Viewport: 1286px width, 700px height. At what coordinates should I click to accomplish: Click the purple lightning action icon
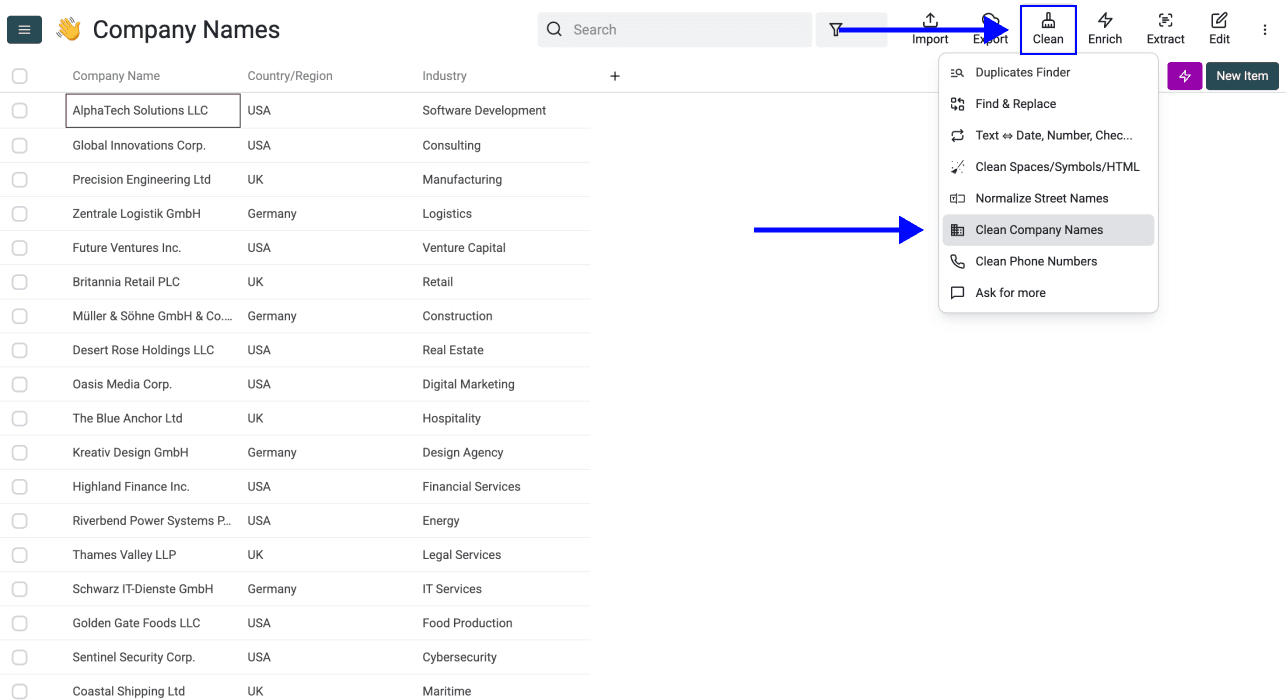(1184, 75)
